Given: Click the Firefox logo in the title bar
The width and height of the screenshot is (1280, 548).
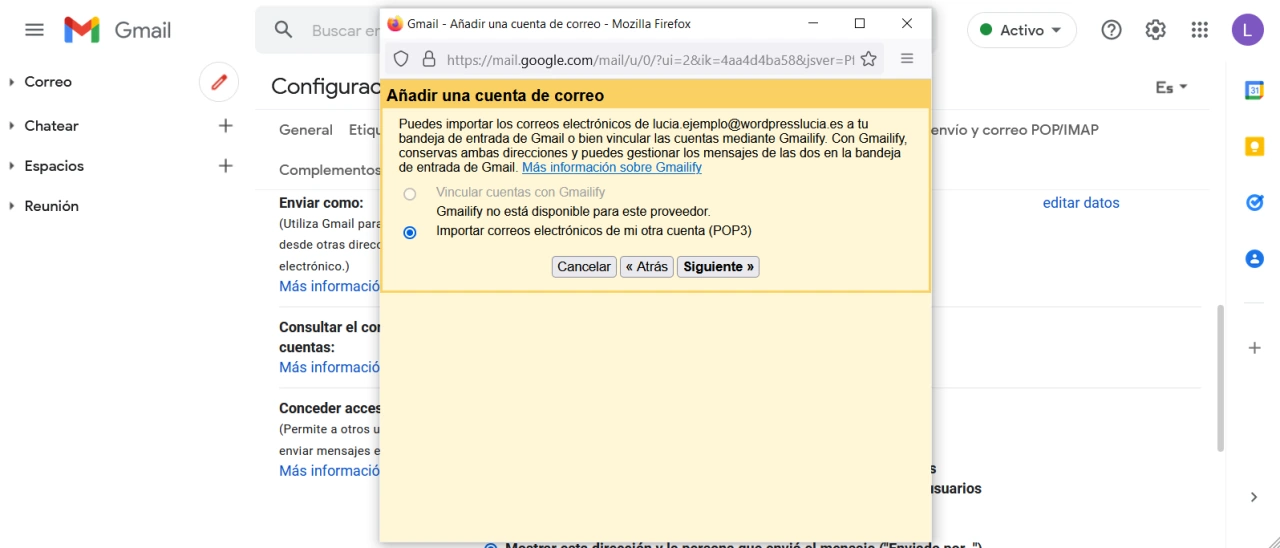Looking at the screenshot, I should coord(395,23).
